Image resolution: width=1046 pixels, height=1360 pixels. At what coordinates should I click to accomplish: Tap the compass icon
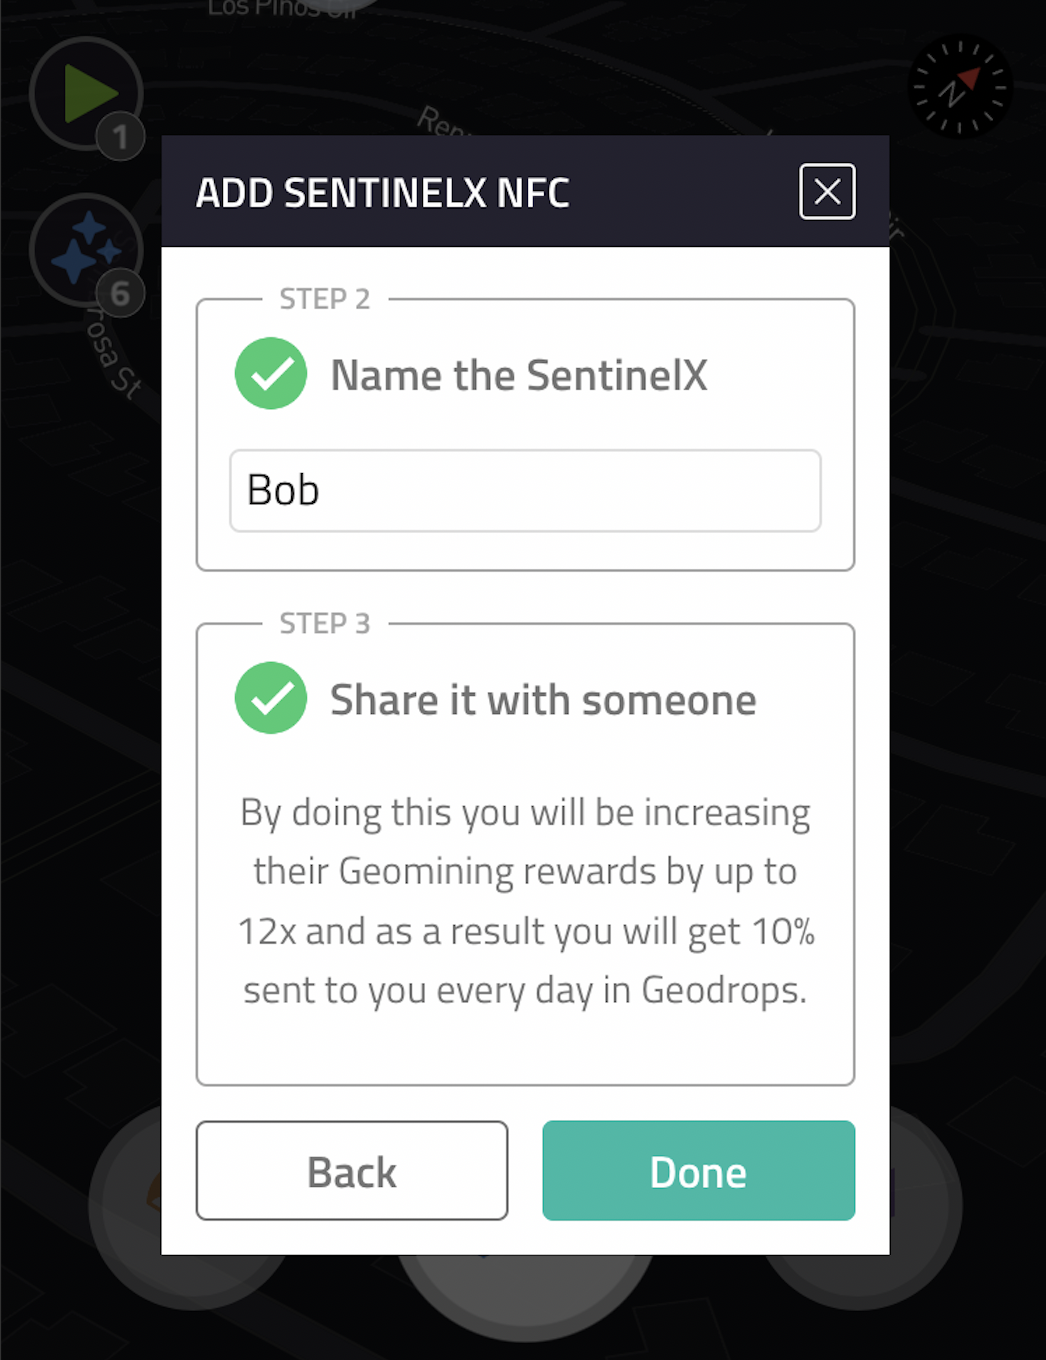click(960, 87)
